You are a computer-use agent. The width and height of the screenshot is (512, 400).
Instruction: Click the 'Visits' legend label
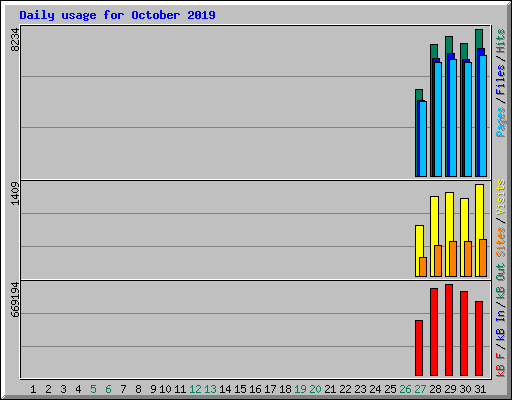point(501,197)
